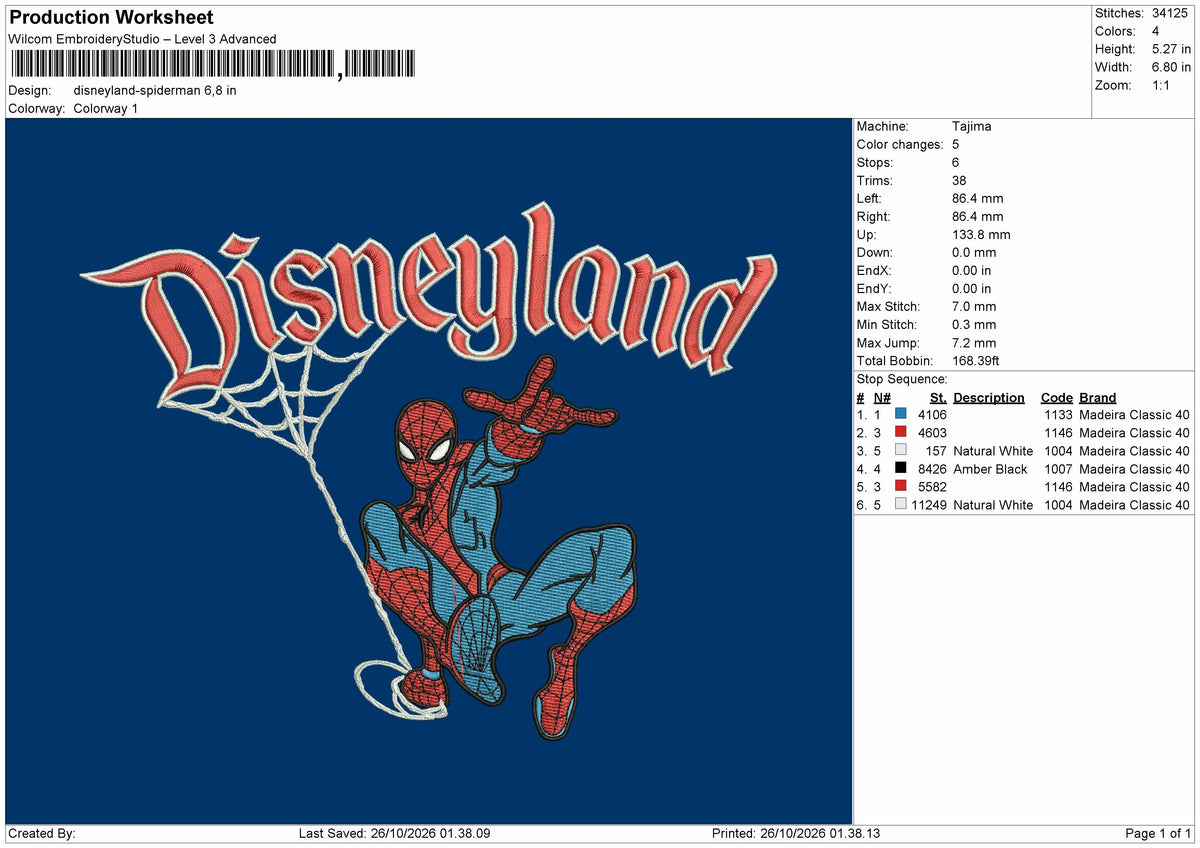Screen dimensions: 1200x848
Task: Select stitch count "4106" in row 1
Action: (932, 415)
